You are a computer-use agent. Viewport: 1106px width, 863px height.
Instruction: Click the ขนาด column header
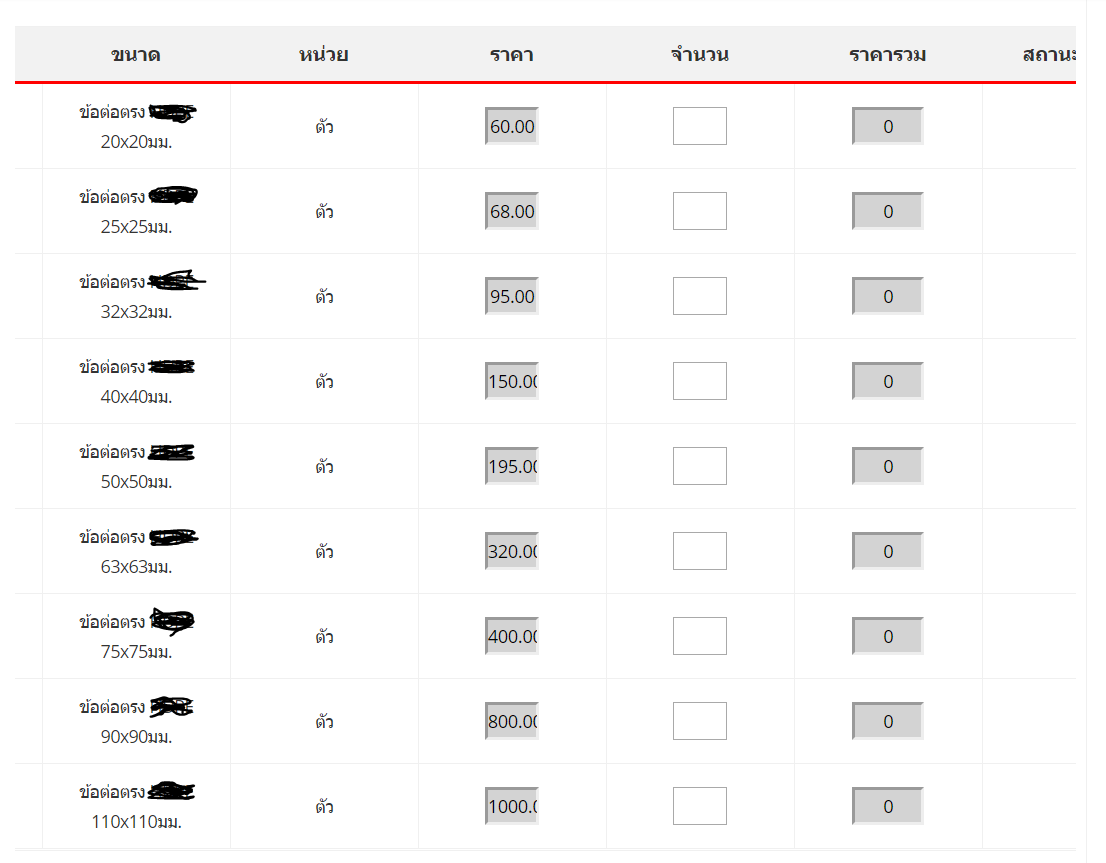pos(136,55)
